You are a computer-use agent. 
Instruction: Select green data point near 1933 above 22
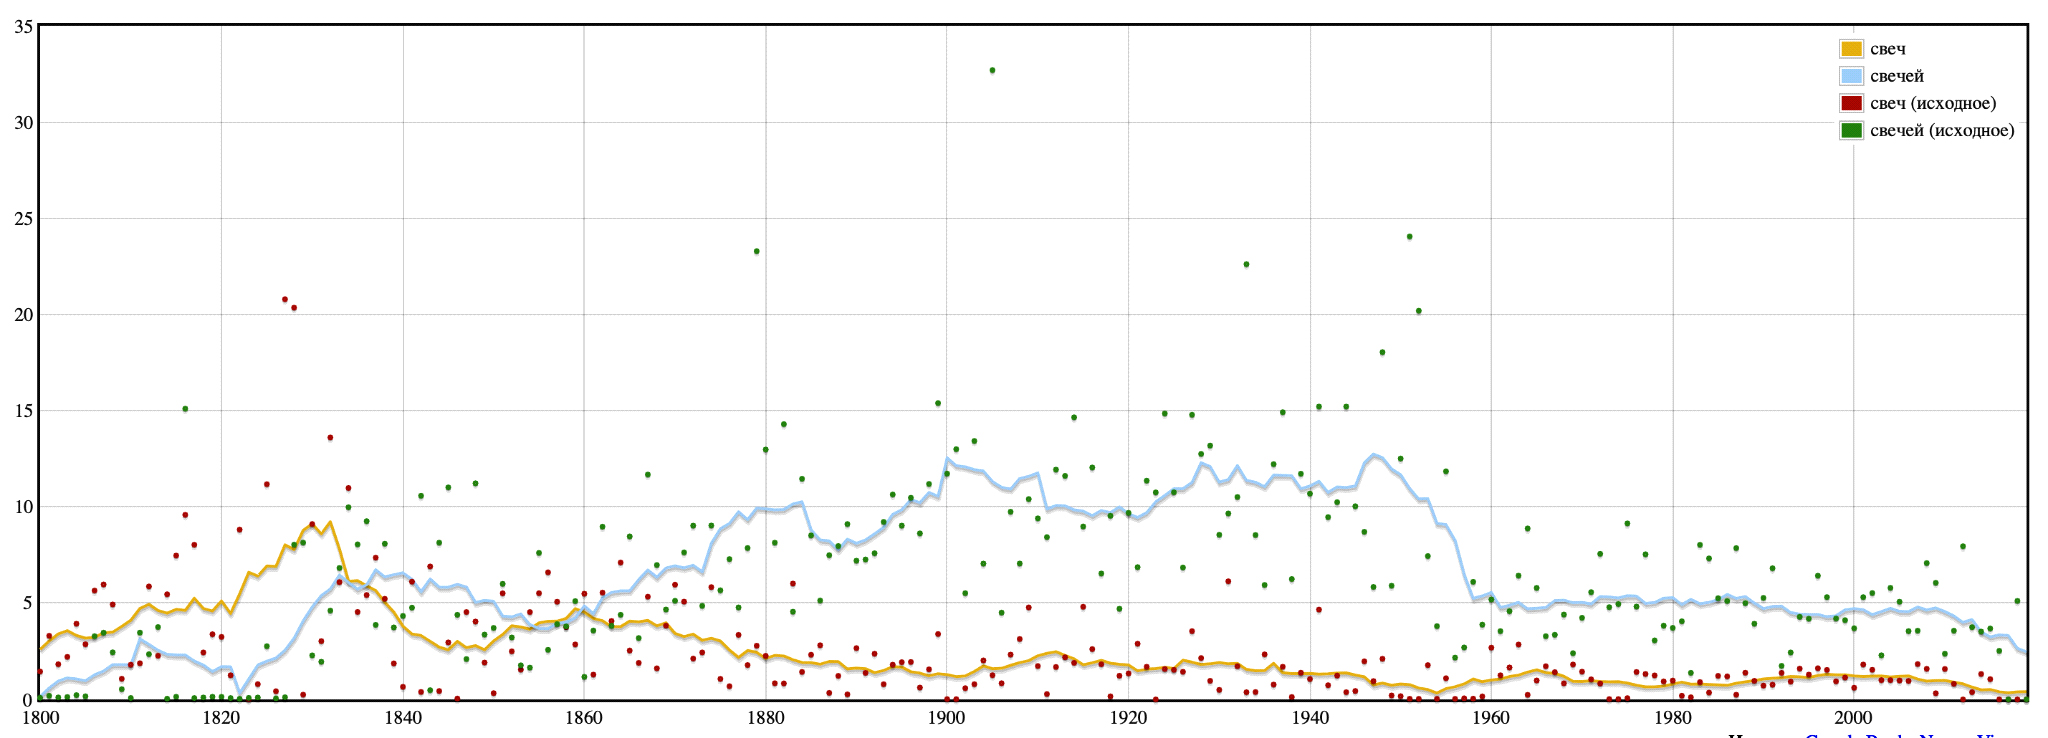[1246, 265]
